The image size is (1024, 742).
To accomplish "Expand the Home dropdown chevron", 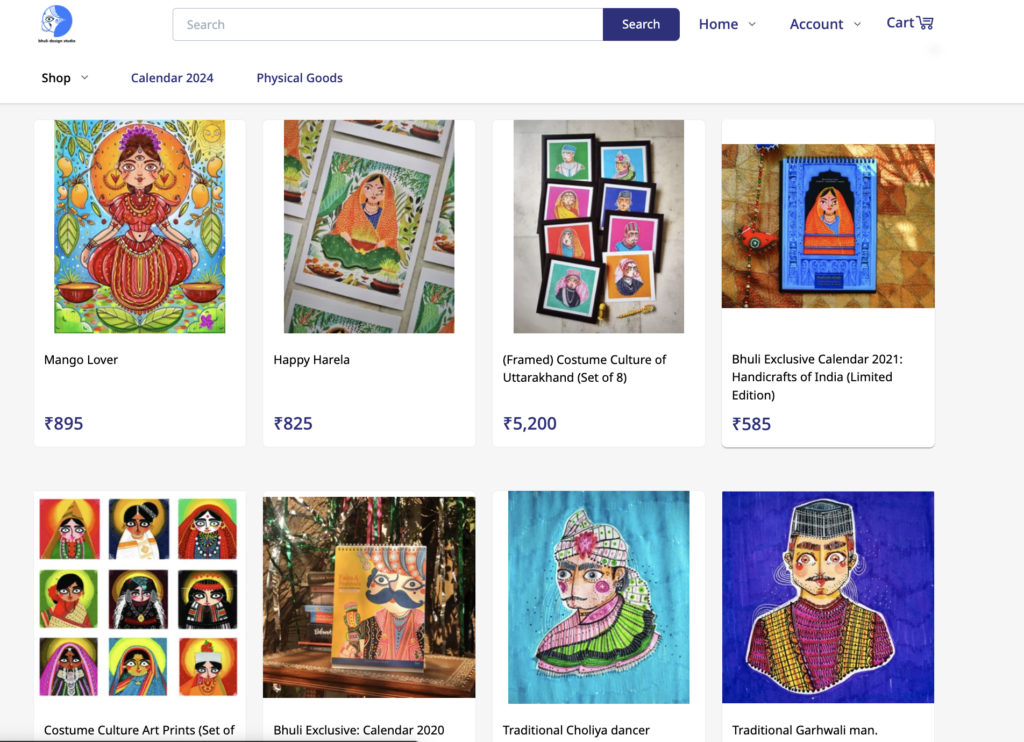I will point(752,24).
